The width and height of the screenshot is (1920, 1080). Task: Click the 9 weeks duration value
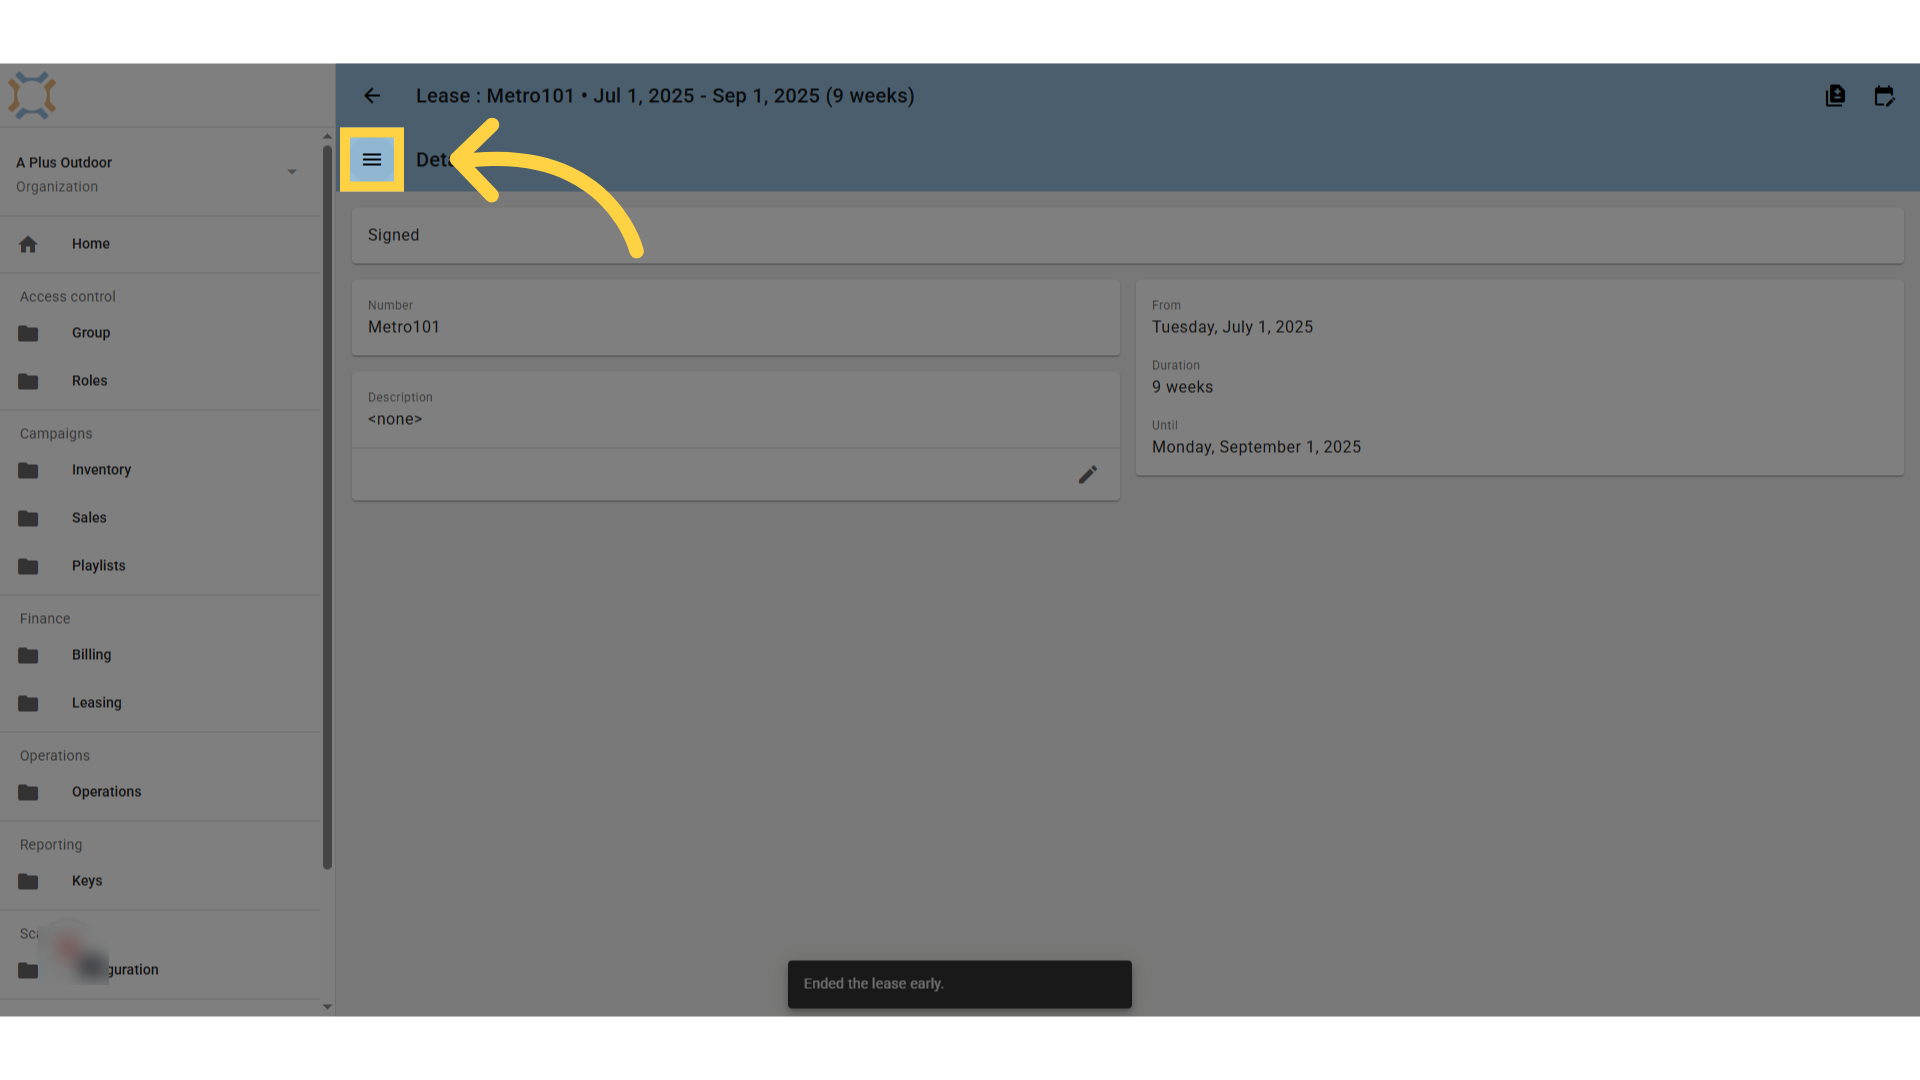(x=1182, y=387)
